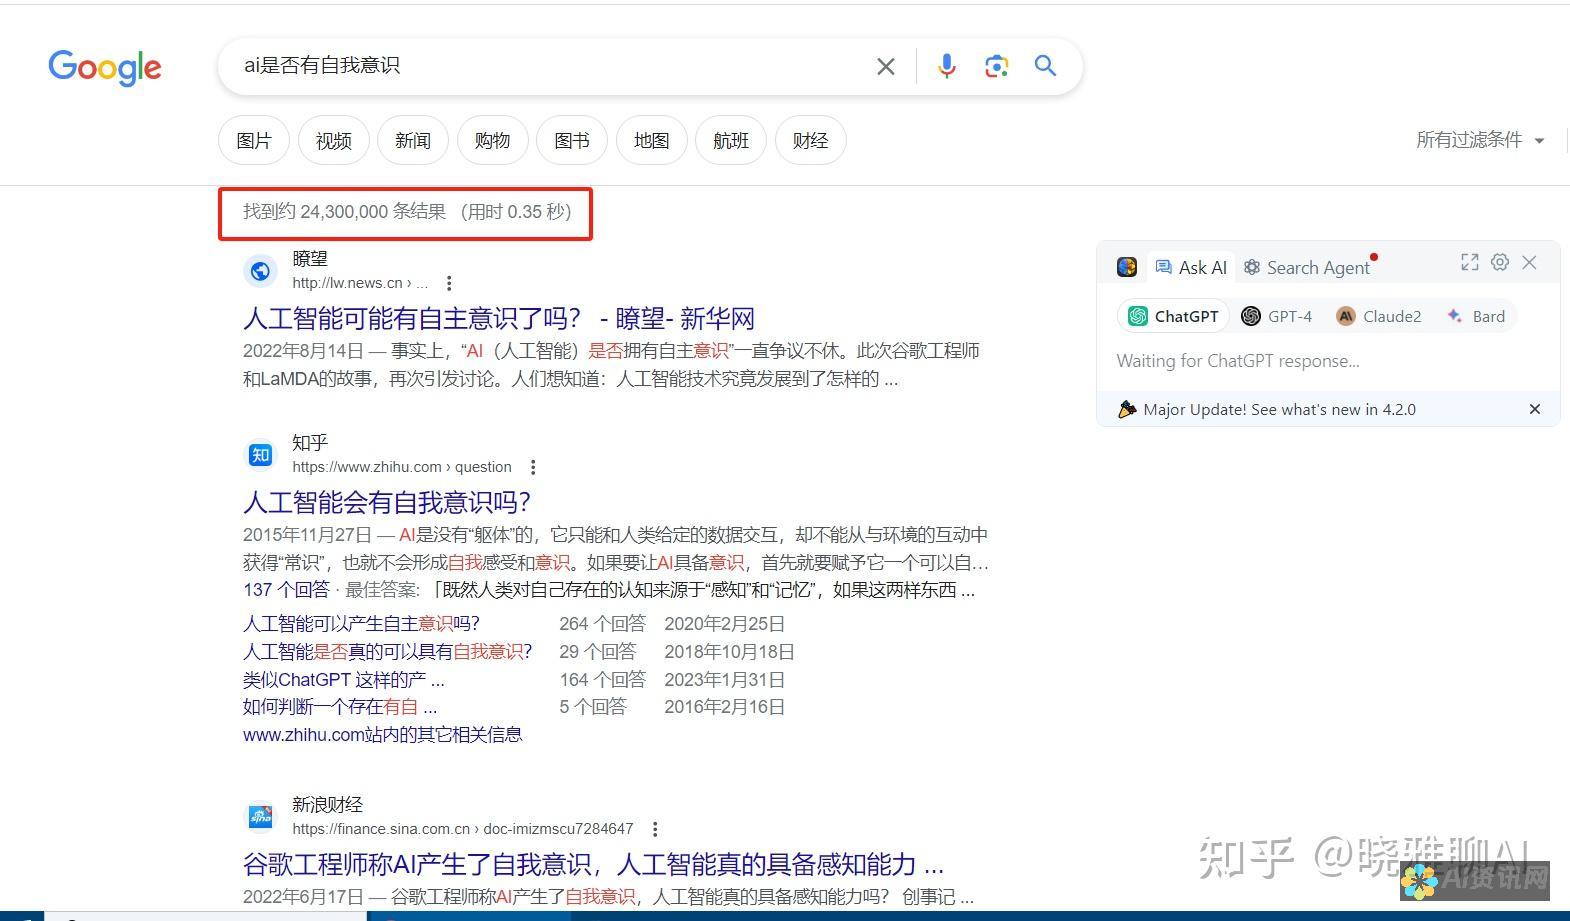This screenshot has height=921, width=1570.
Task: Click the blue magnifier search icon
Action: click(x=1045, y=66)
